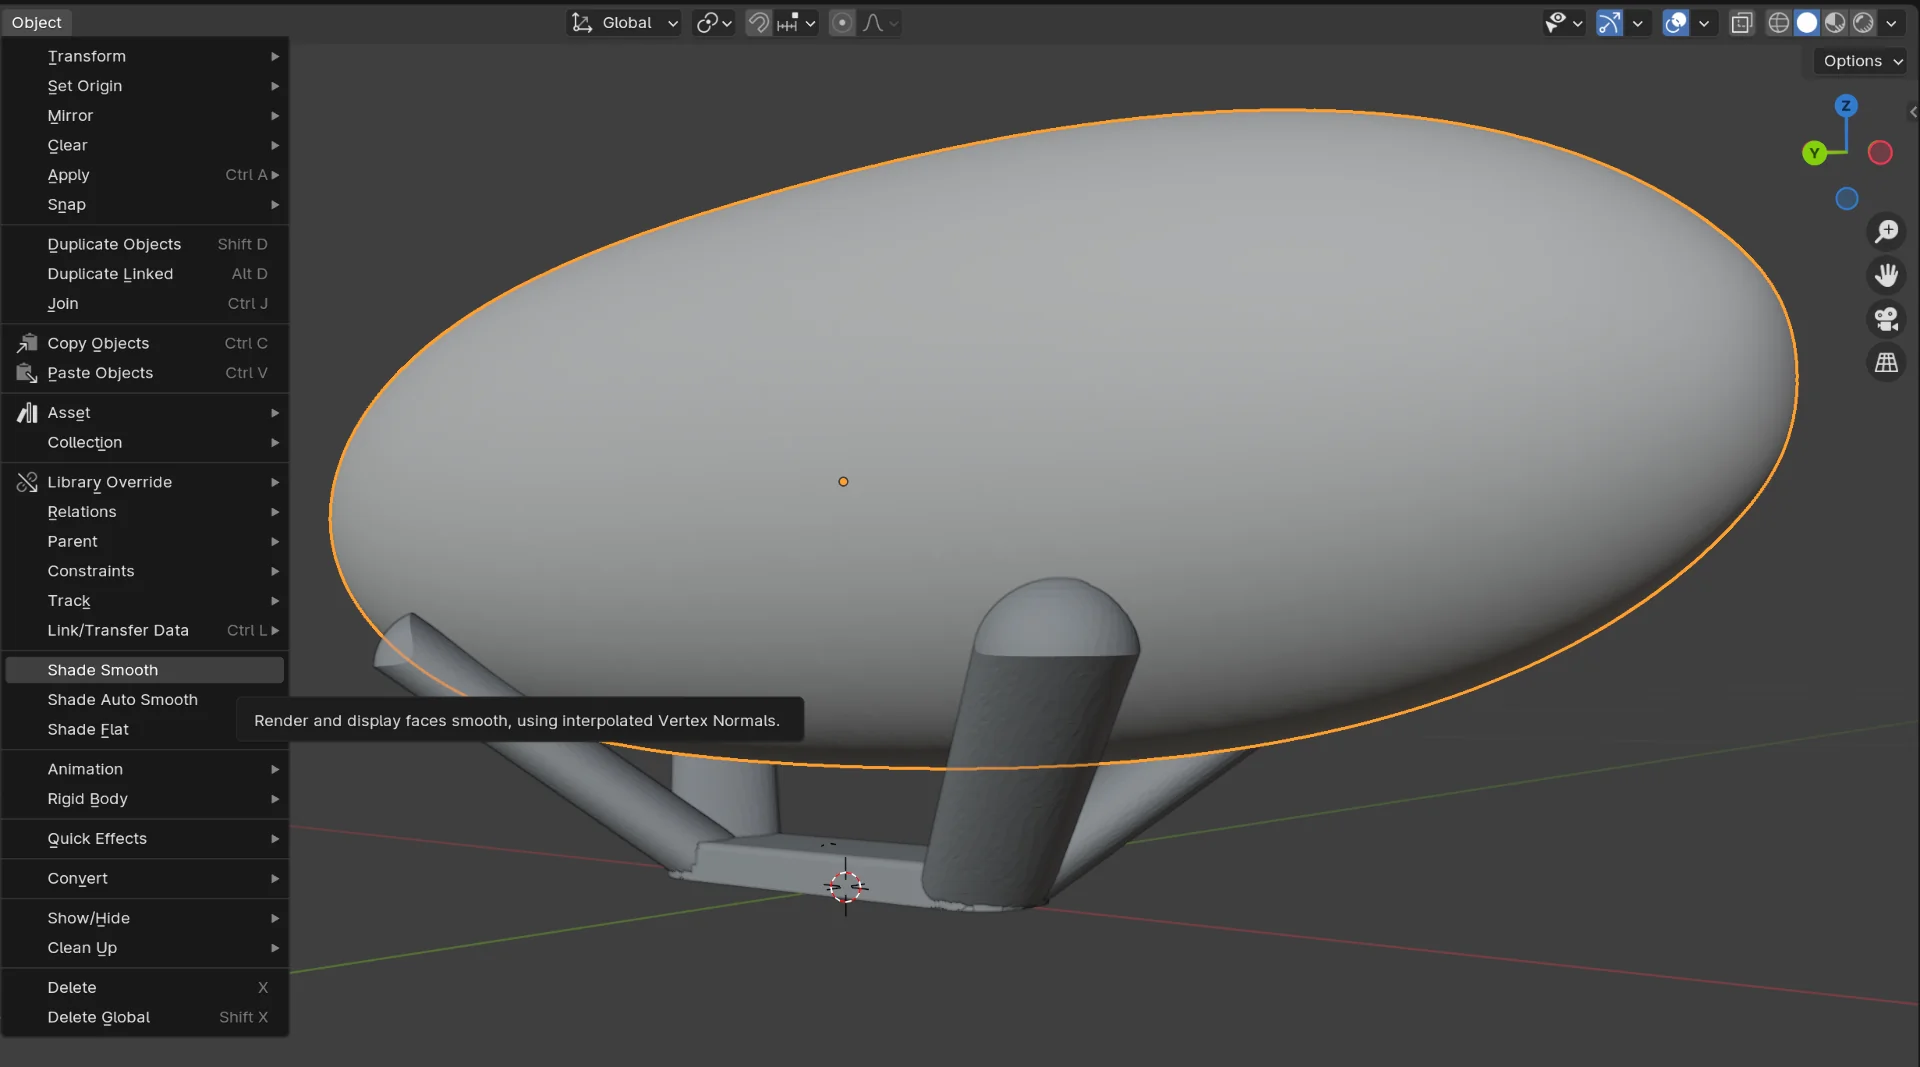Expand the Options dropdown
This screenshot has height=1067, width=1920.
click(x=1861, y=61)
